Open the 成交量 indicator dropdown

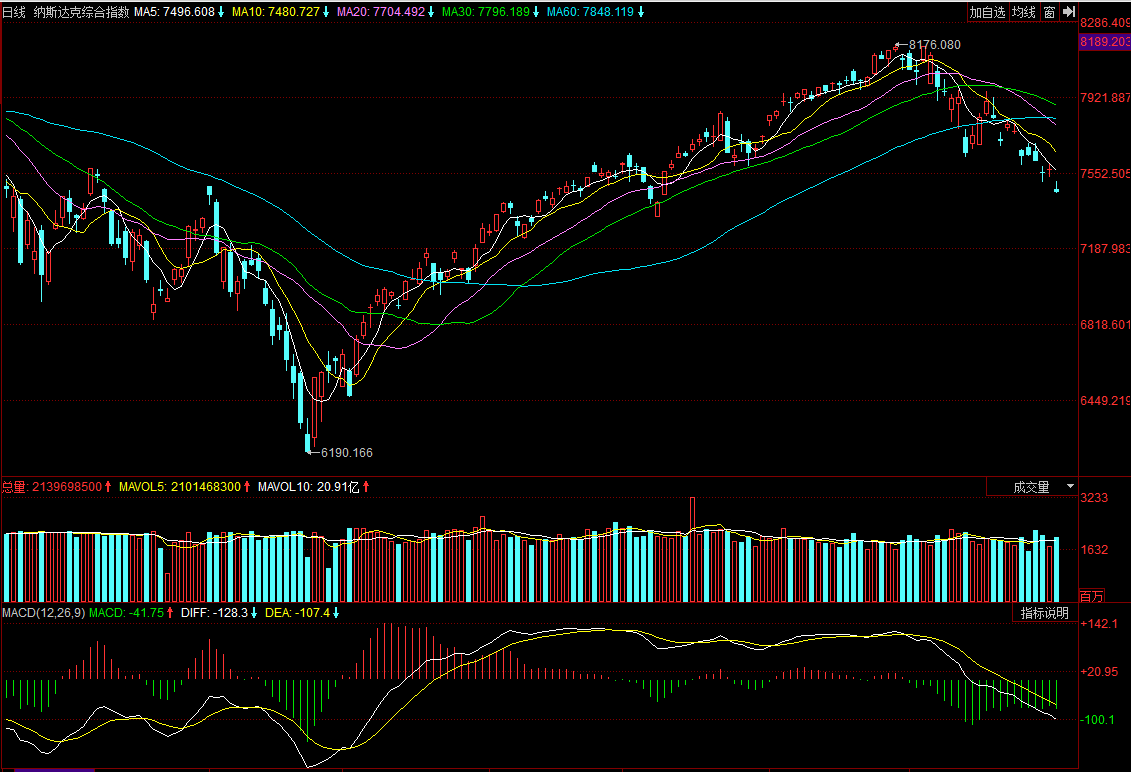pyautogui.click(x=1031, y=487)
